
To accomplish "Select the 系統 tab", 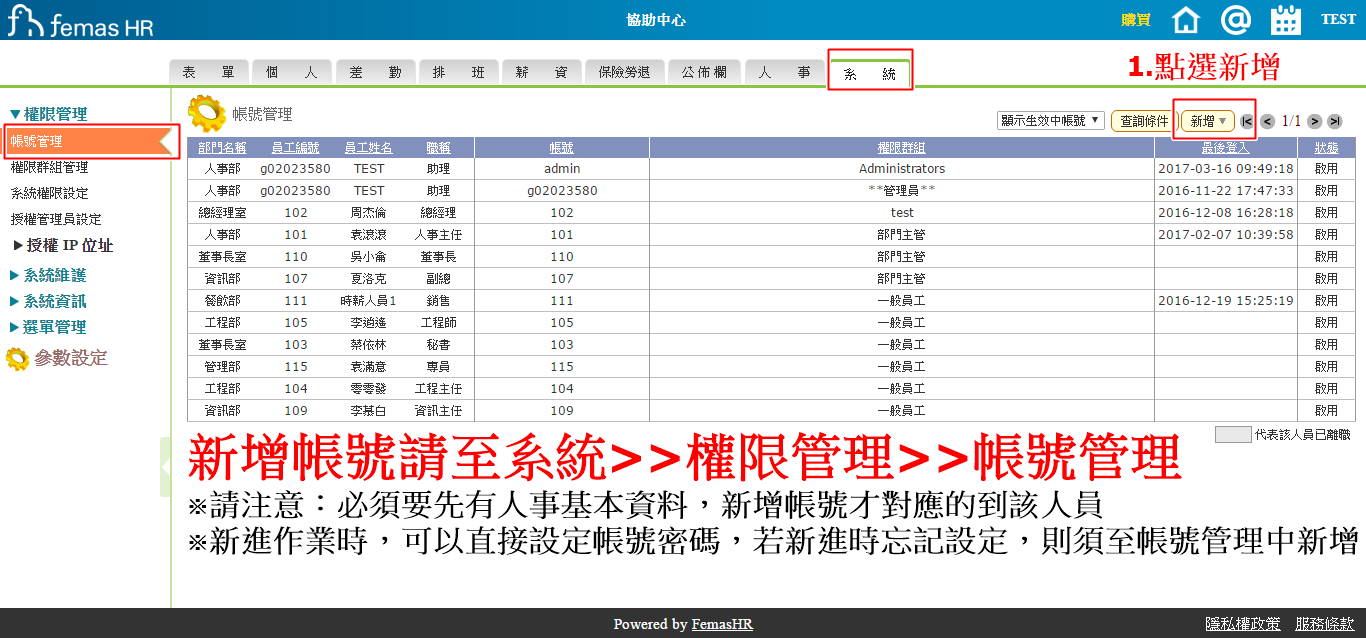I will (870, 73).
